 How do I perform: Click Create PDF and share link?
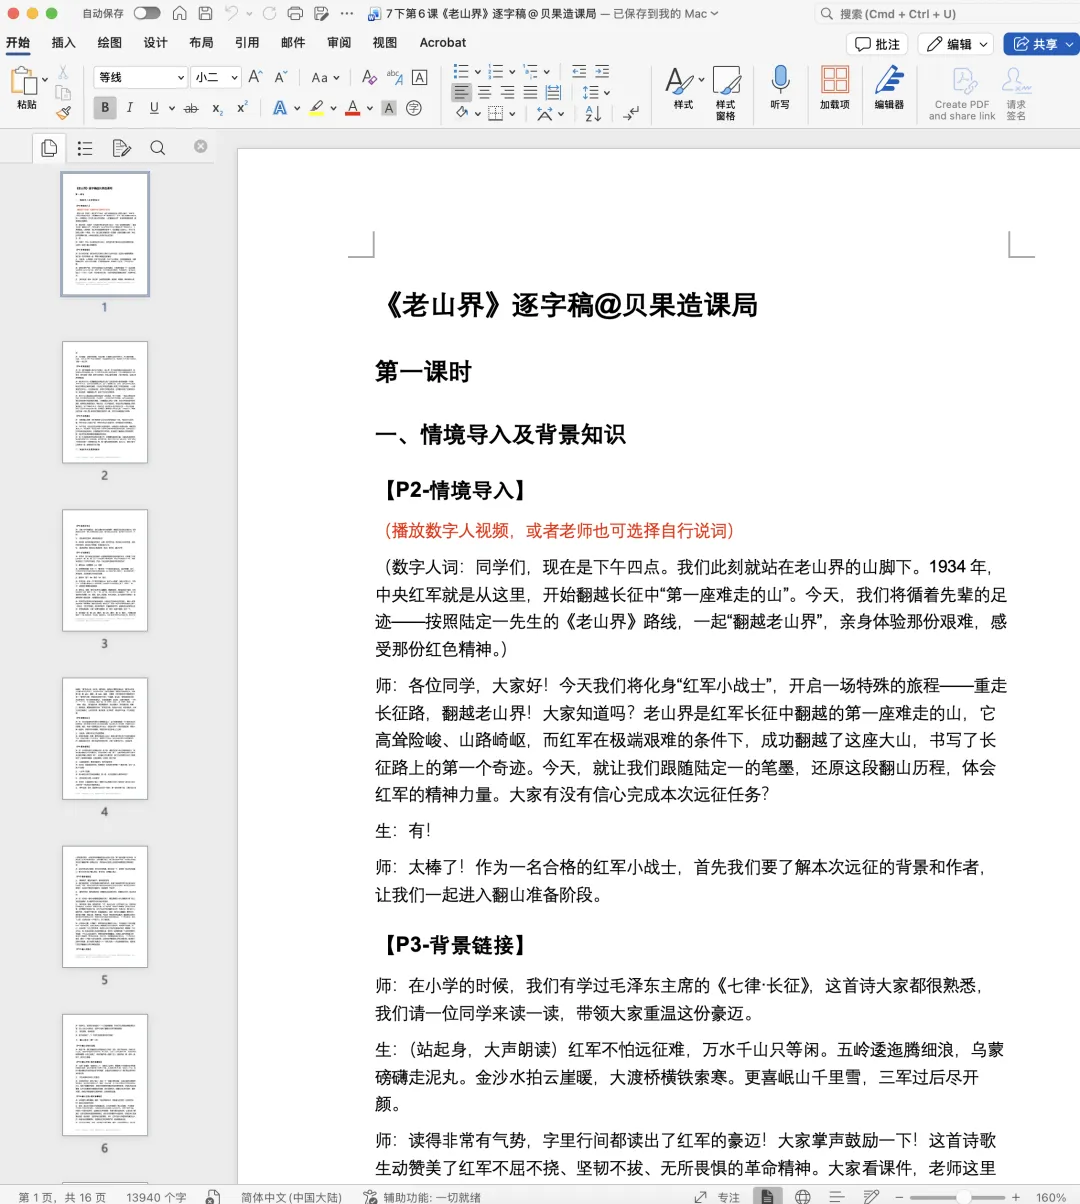962,93
